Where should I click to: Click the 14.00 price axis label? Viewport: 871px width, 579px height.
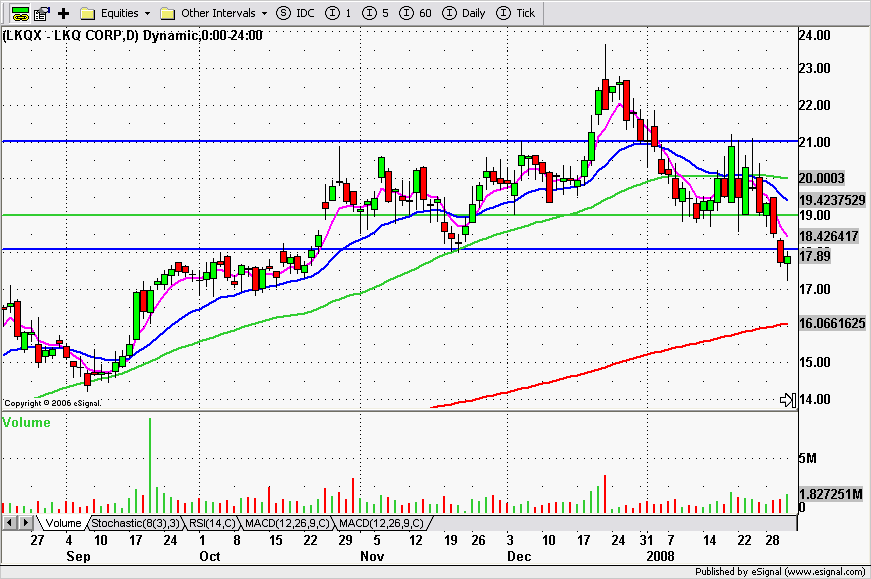point(814,399)
